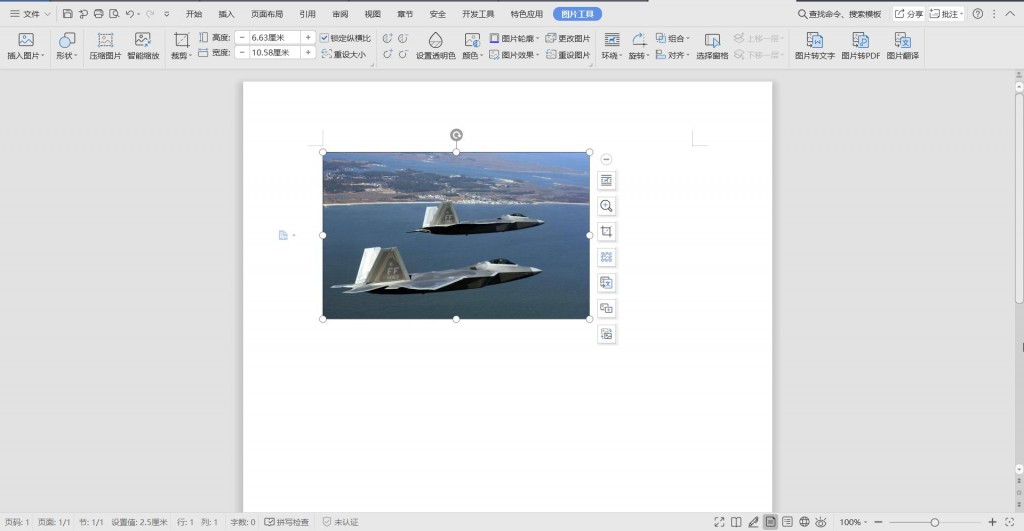Click the floating zoom magnifier beside image
Image resolution: width=1024 pixels, height=531 pixels.
coord(606,206)
